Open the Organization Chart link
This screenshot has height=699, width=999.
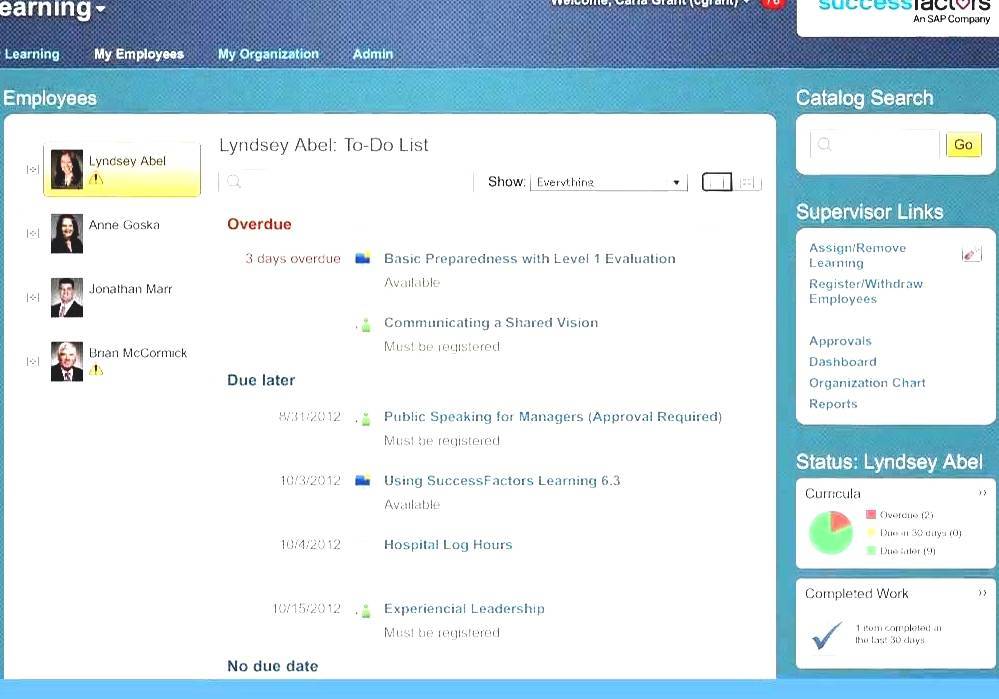(866, 383)
